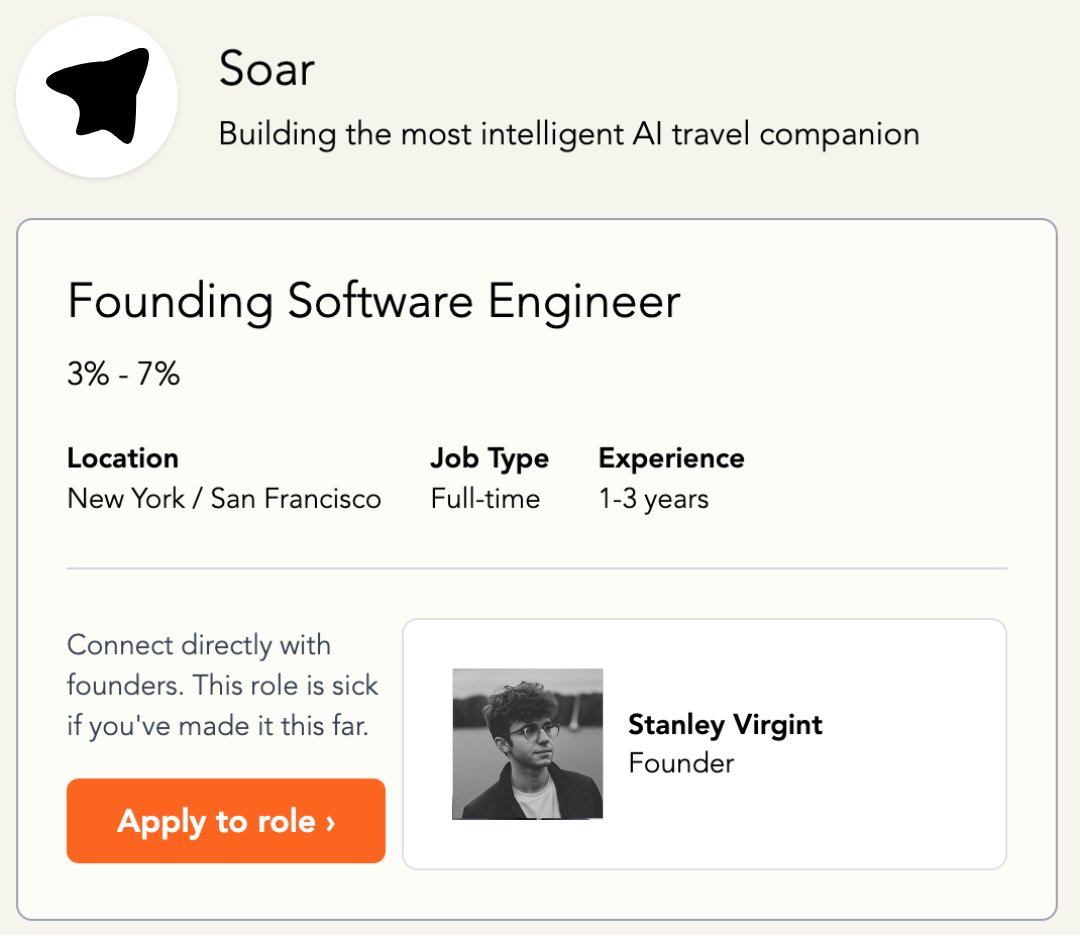Click the Soar company logo
1080x936 pixels.
point(97,97)
